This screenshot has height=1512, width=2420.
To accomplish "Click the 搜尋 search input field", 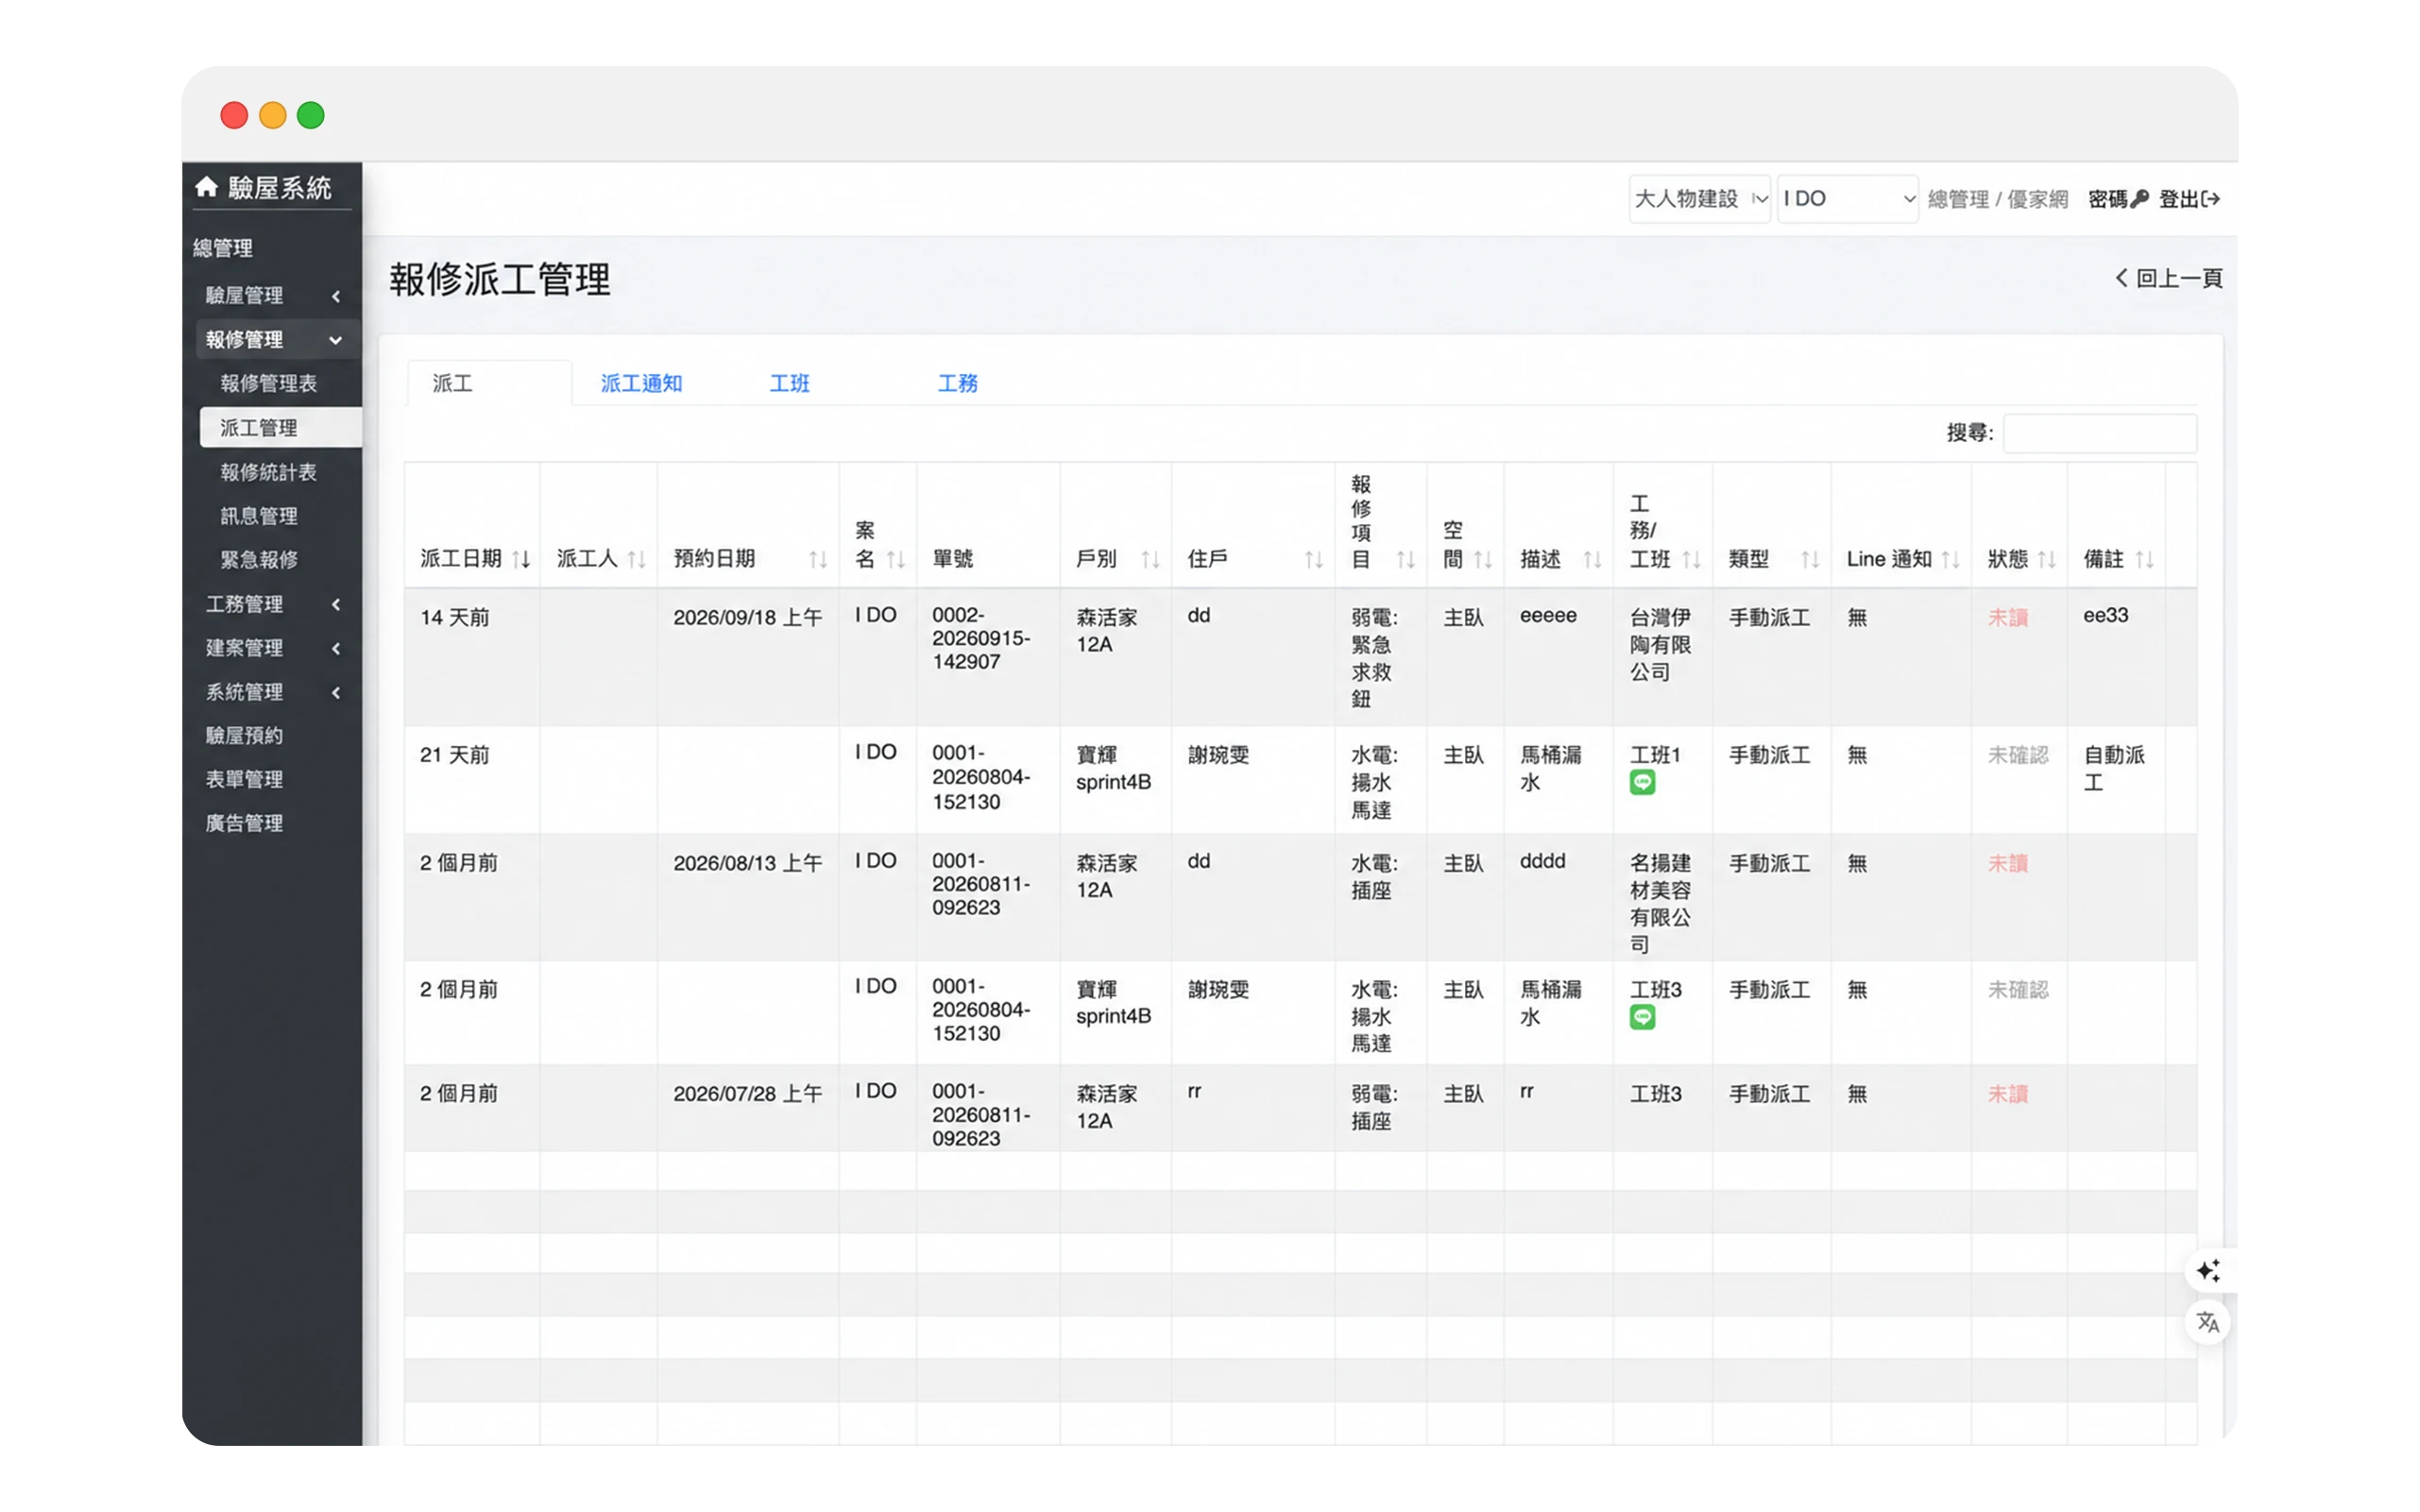I will pyautogui.click(x=2100, y=433).
